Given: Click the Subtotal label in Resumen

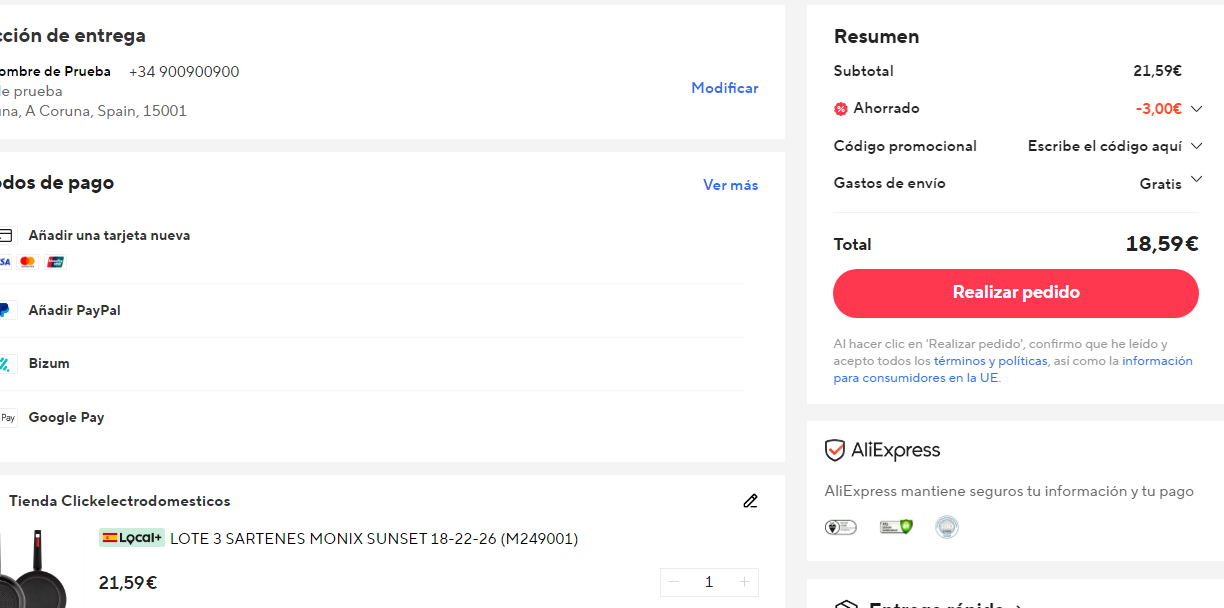Looking at the screenshot, I should [864, 71].
